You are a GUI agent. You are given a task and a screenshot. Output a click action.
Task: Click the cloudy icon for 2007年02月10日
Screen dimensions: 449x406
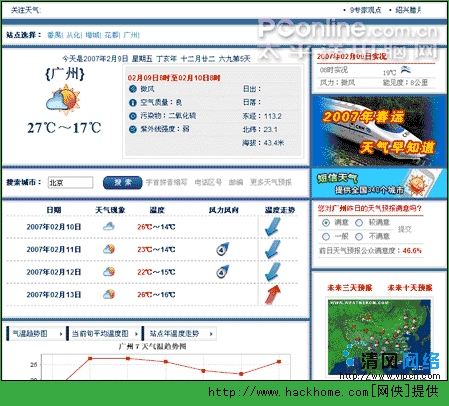109,227
